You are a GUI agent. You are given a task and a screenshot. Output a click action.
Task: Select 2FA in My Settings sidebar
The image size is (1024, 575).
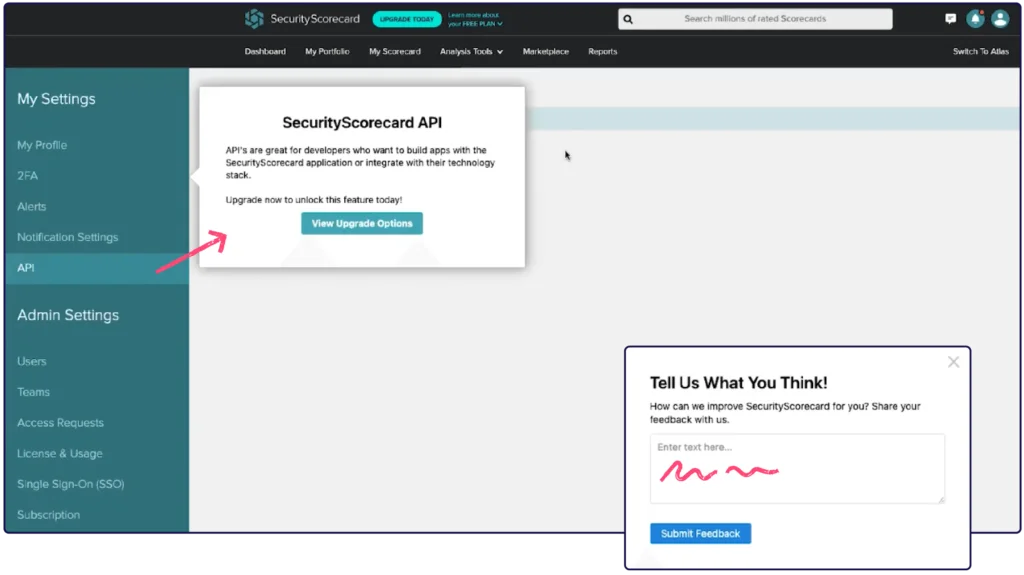click(27, 176)
